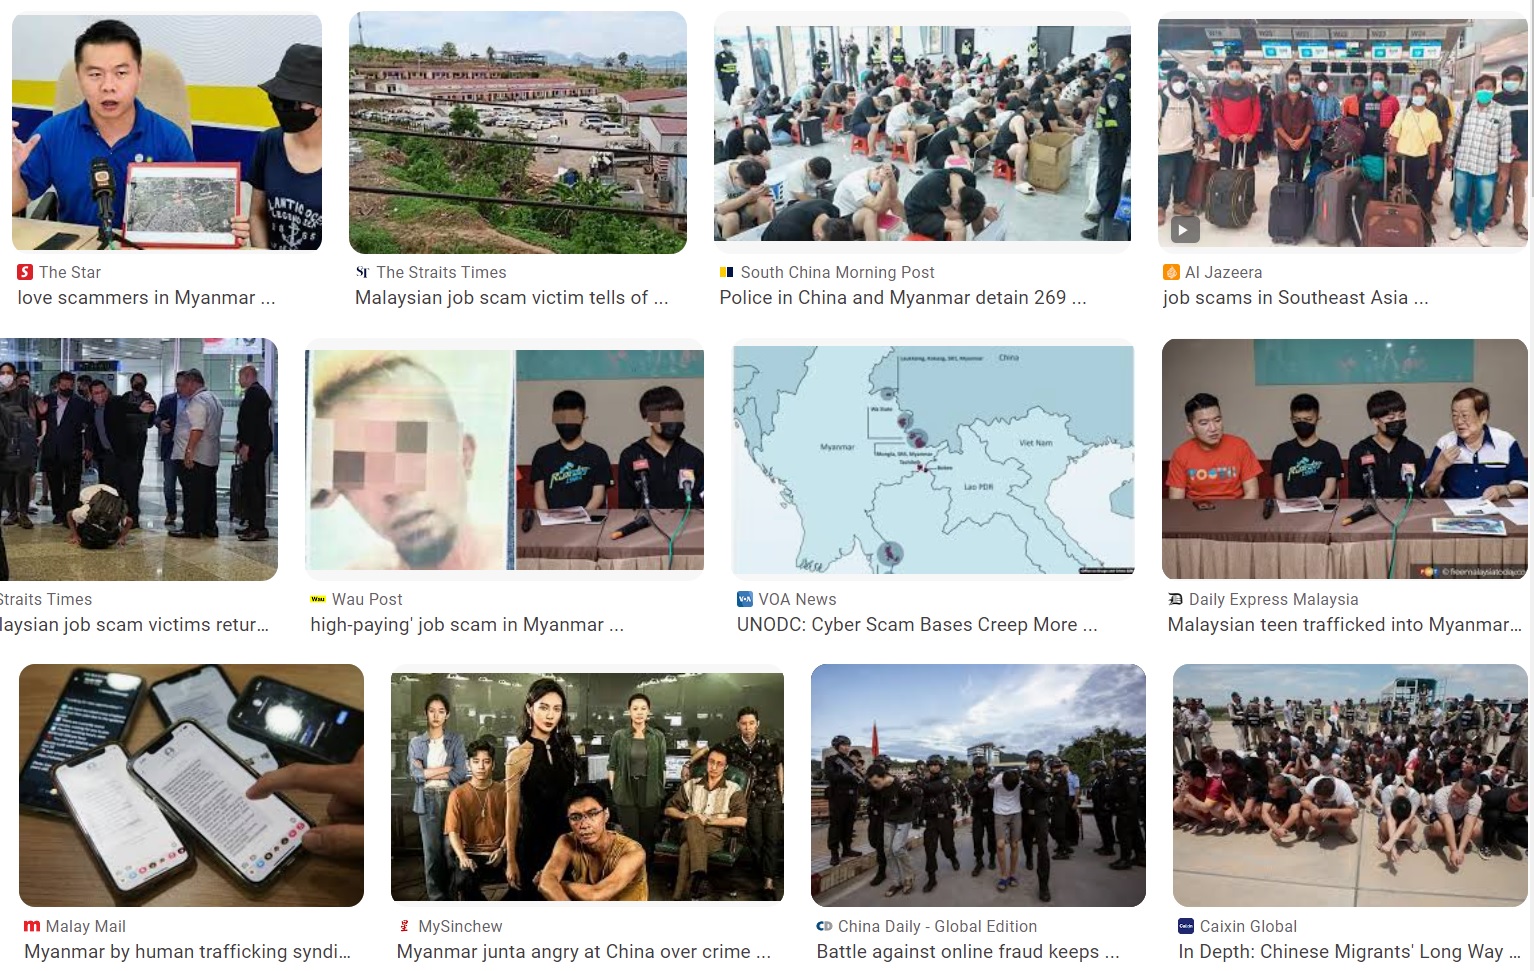Image resolution: width=1534 pixels, height=971 pixels.
Task: Select the MySinchew movie poster image
Action: (587, 787)
